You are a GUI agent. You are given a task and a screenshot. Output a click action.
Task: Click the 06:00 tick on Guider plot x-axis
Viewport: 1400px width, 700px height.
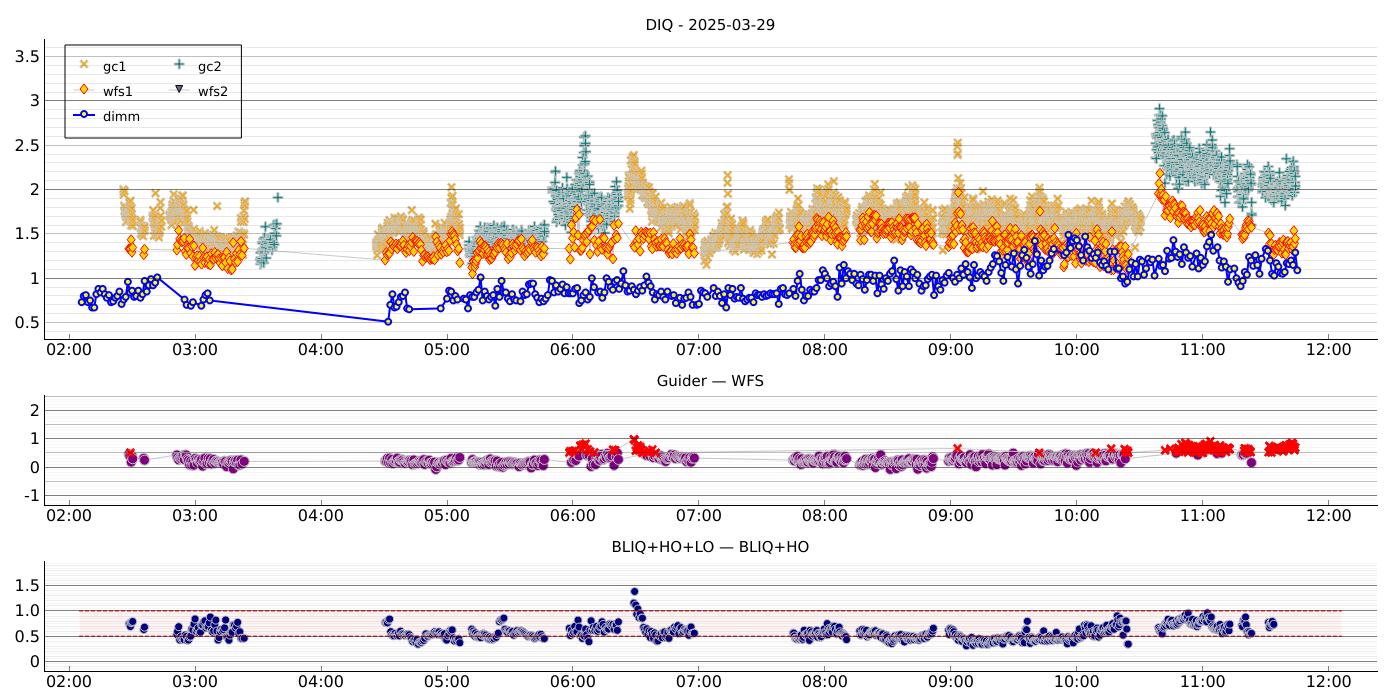tap(572, 516)
